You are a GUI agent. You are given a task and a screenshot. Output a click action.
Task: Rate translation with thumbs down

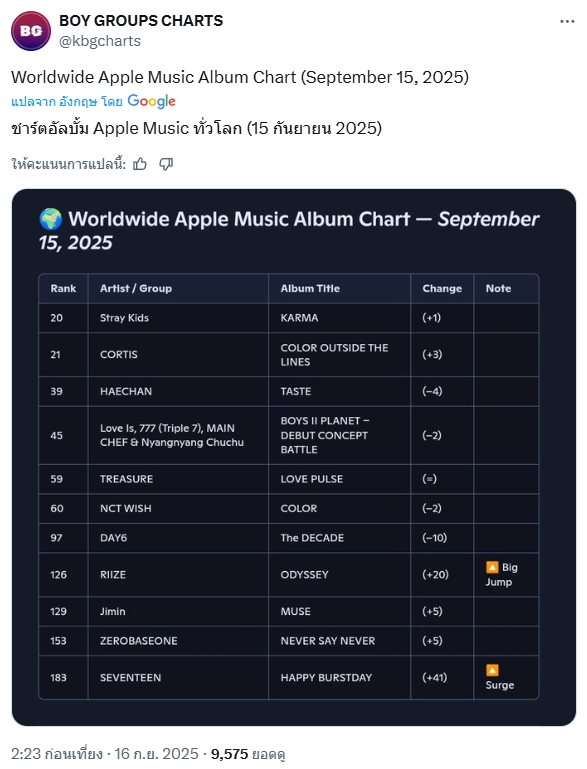(166, 164)
